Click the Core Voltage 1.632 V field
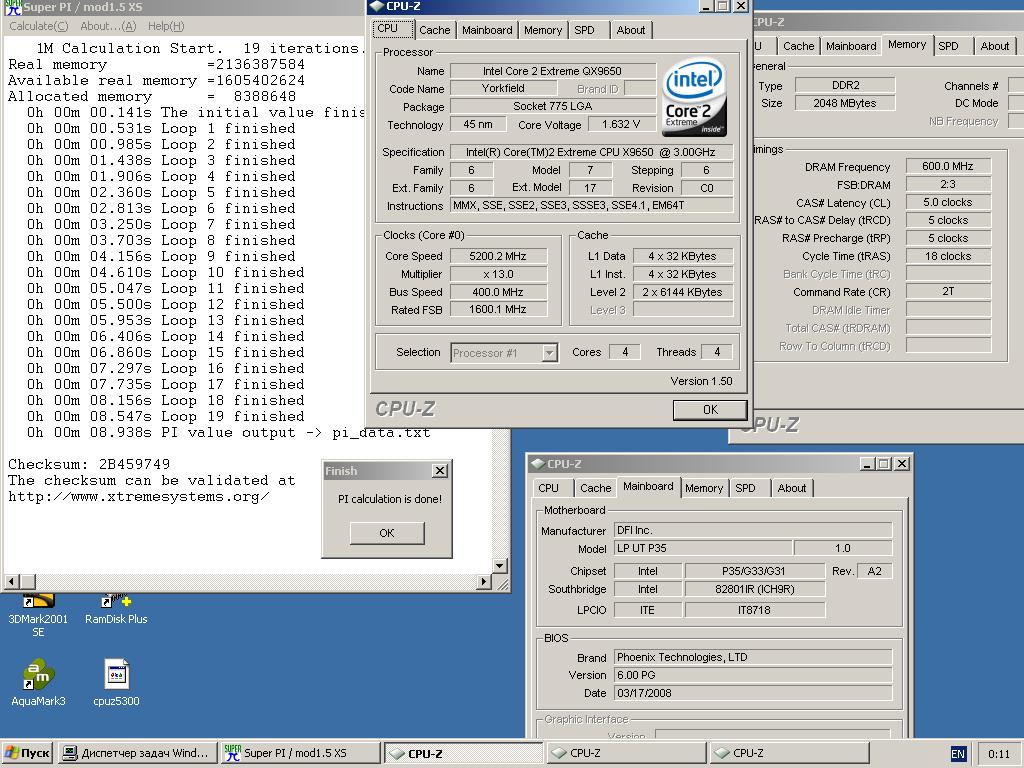 621,124
